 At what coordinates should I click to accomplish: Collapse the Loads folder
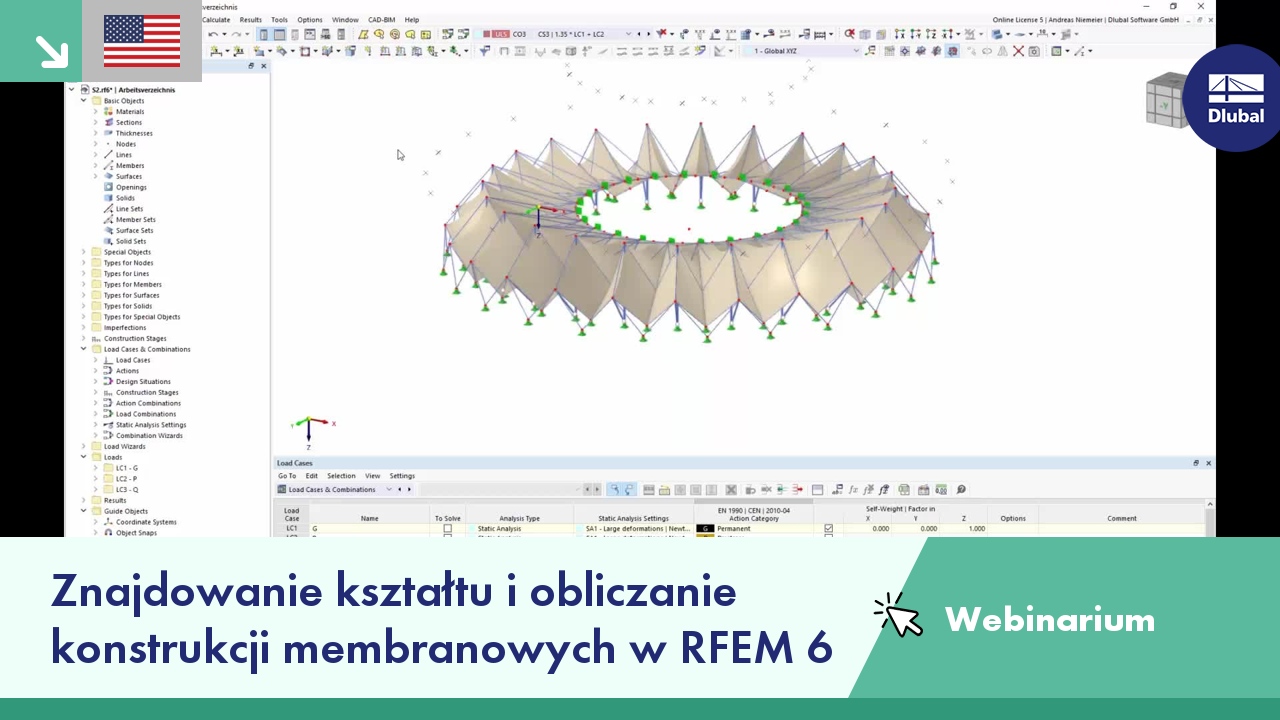coord(84,457)
